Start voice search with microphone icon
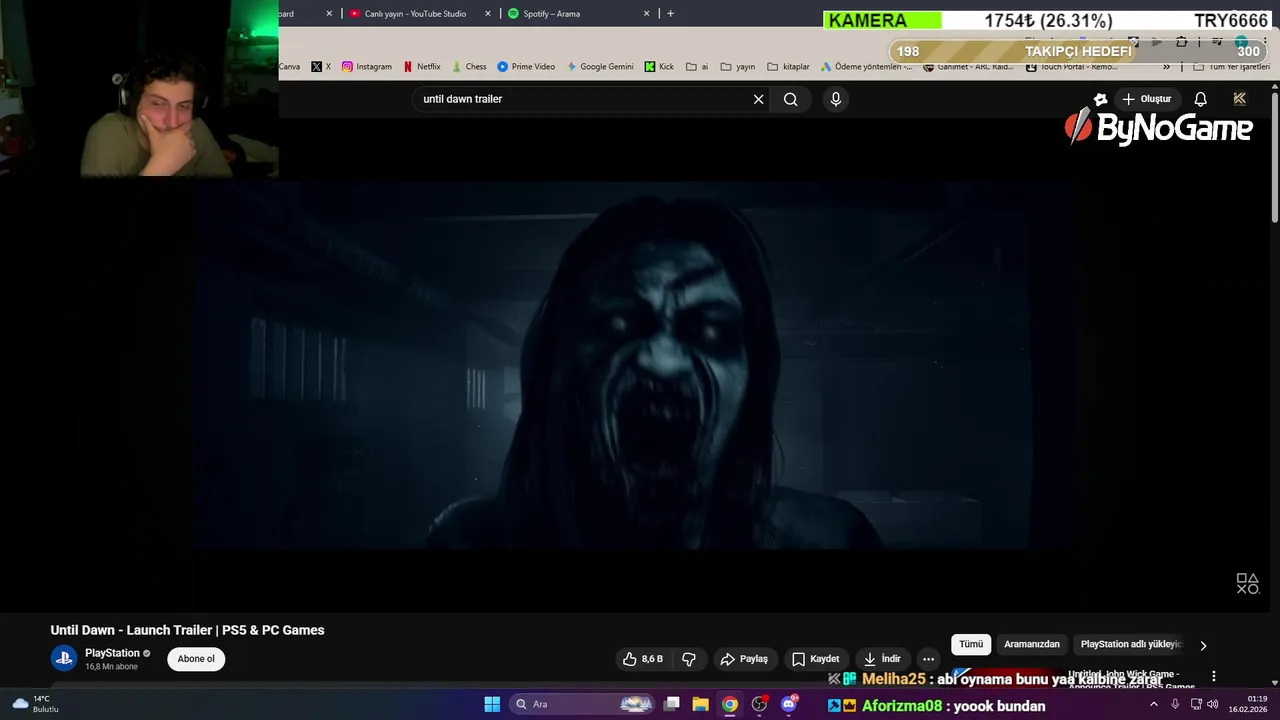 [836, 99]
